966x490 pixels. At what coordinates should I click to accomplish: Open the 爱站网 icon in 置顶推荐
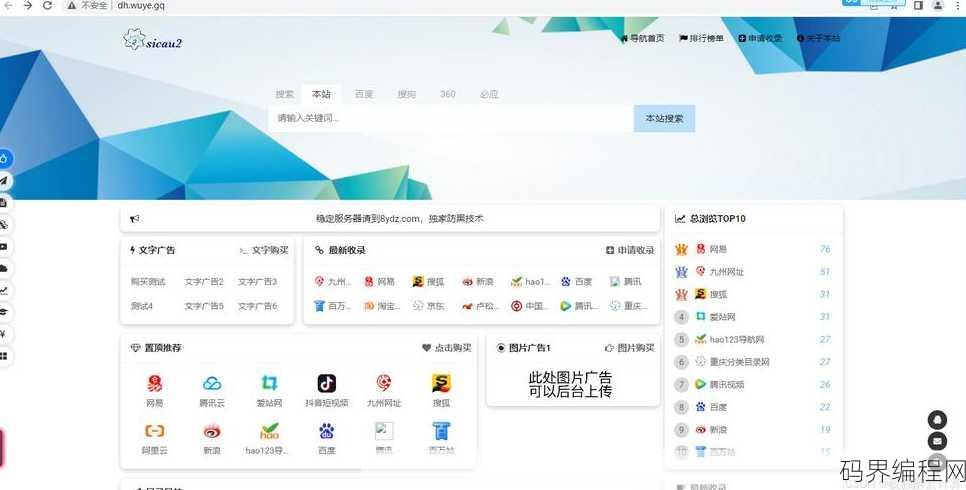(x=269, y=383)
